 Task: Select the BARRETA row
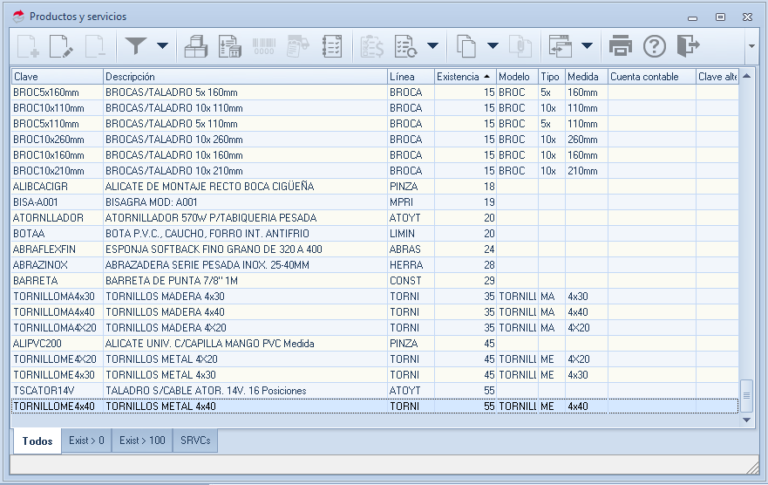click(x=375, y=281)
